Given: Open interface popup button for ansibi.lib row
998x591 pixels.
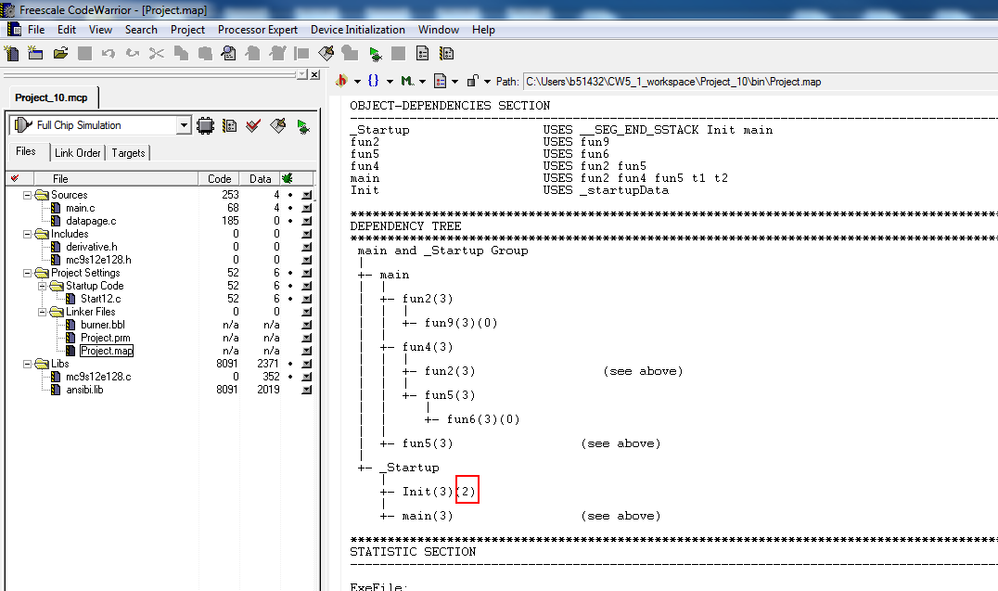Looking at the screenshot, I should (307, 389).
